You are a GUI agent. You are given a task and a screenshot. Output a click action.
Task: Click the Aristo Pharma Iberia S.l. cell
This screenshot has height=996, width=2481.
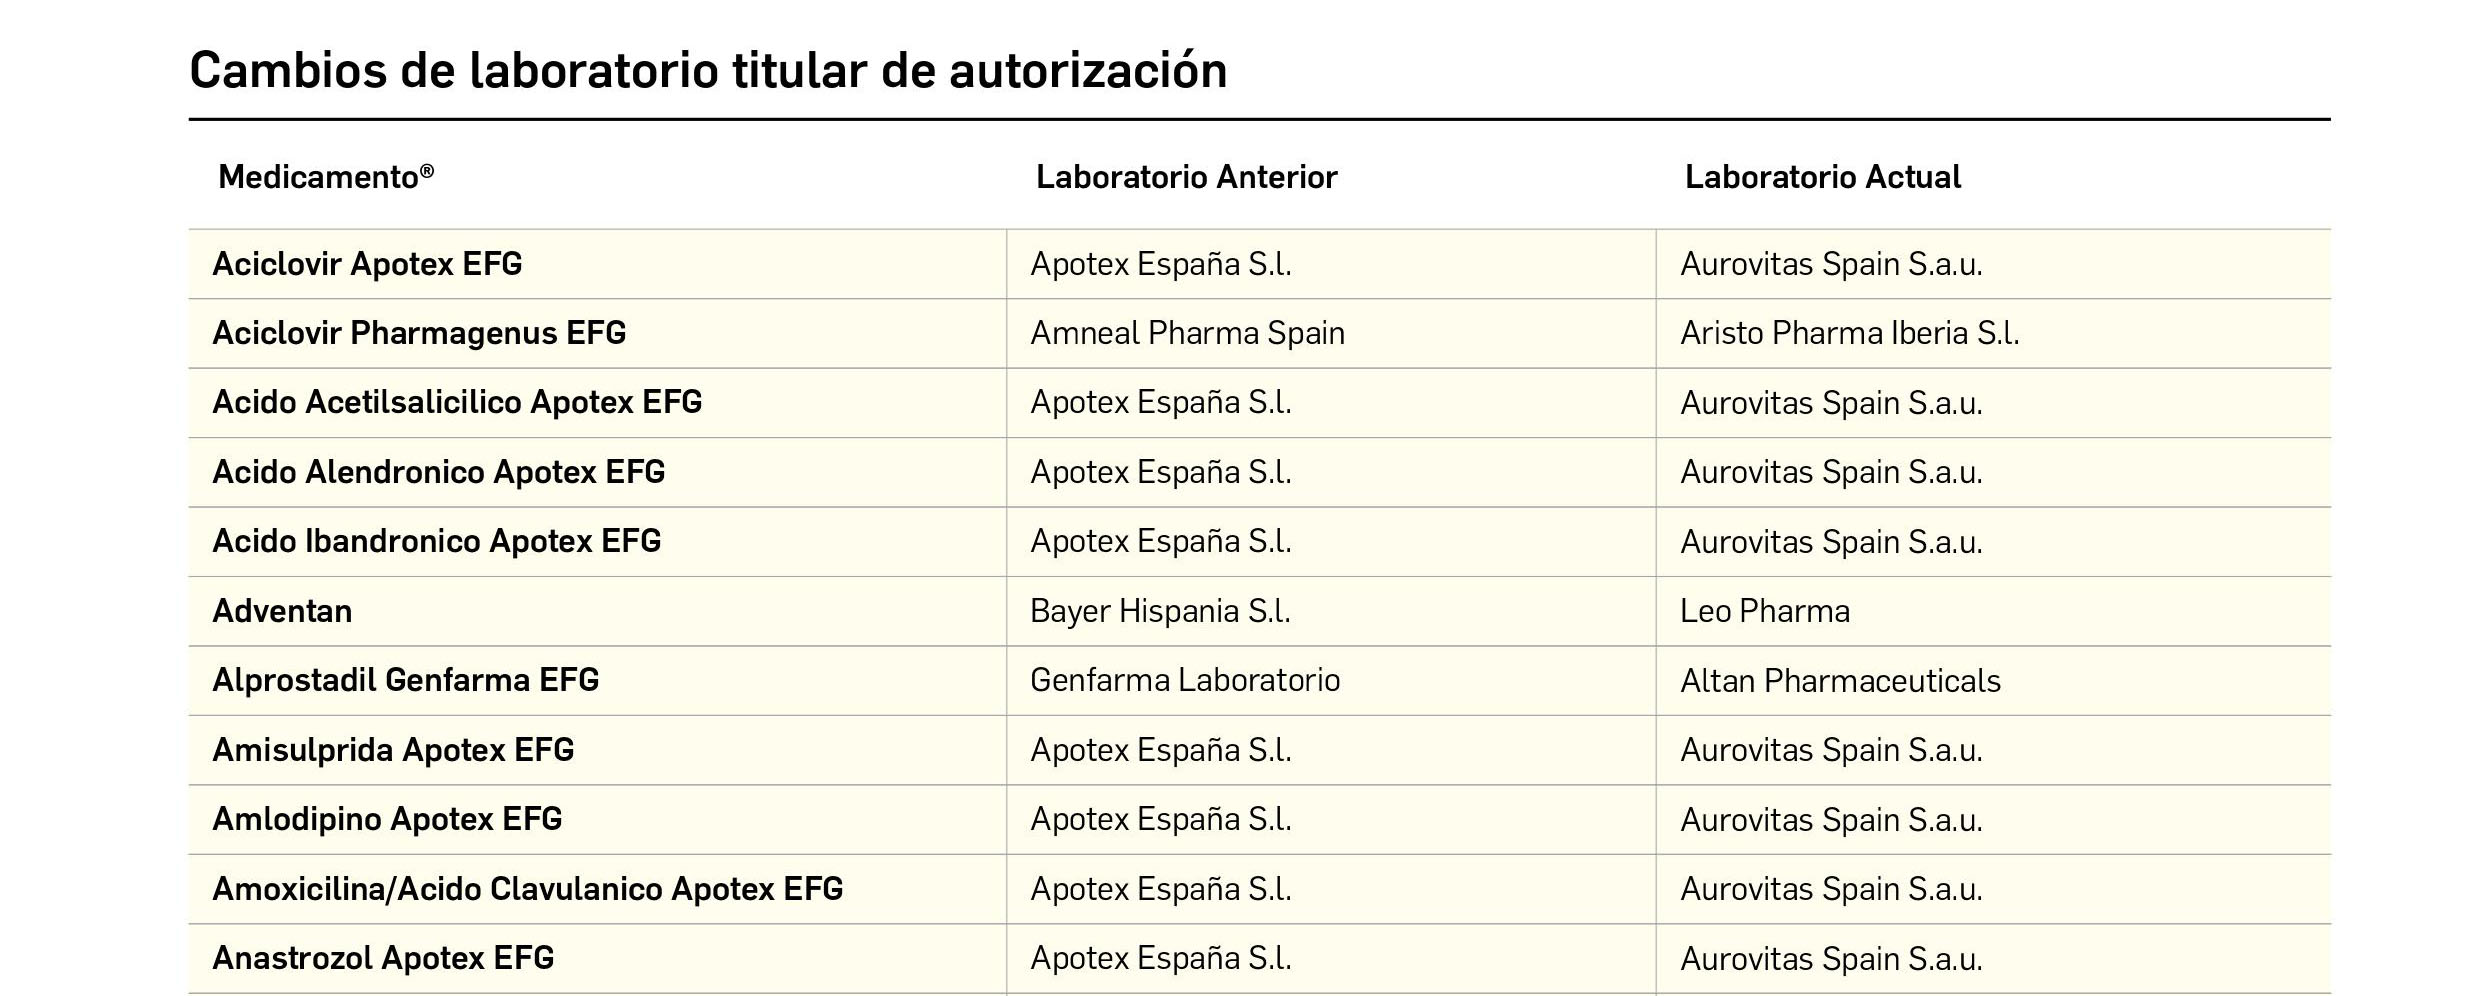click(1849, 333)
